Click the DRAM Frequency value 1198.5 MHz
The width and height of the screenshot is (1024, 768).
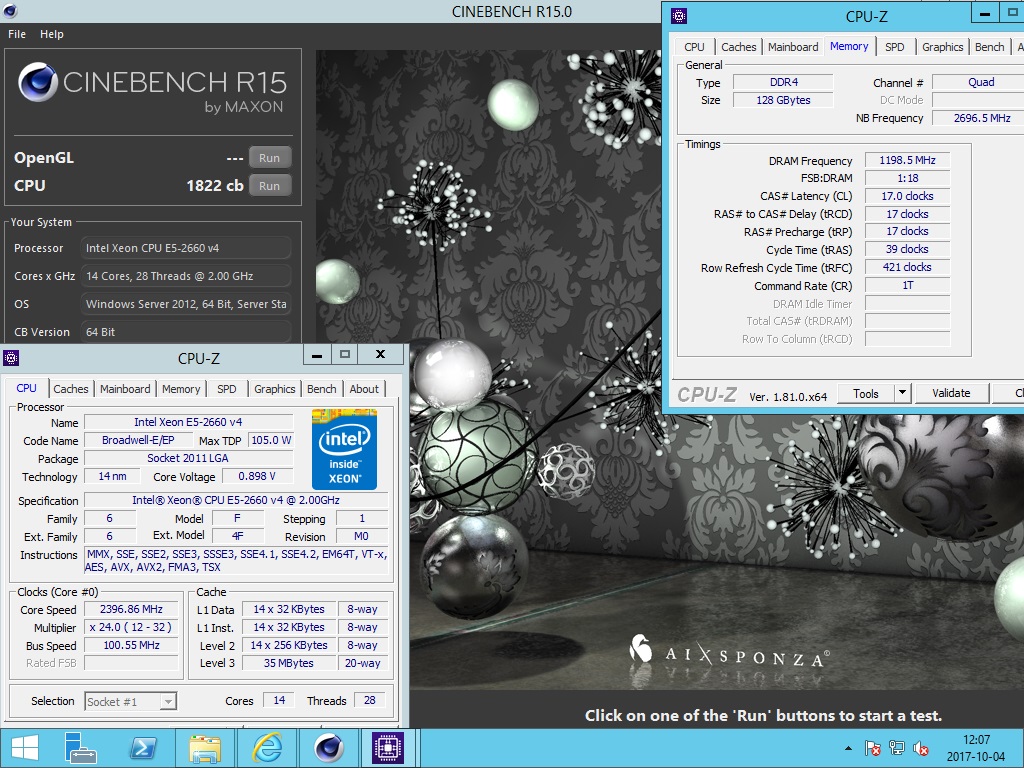pyautogui.click(x=907, y=160)
